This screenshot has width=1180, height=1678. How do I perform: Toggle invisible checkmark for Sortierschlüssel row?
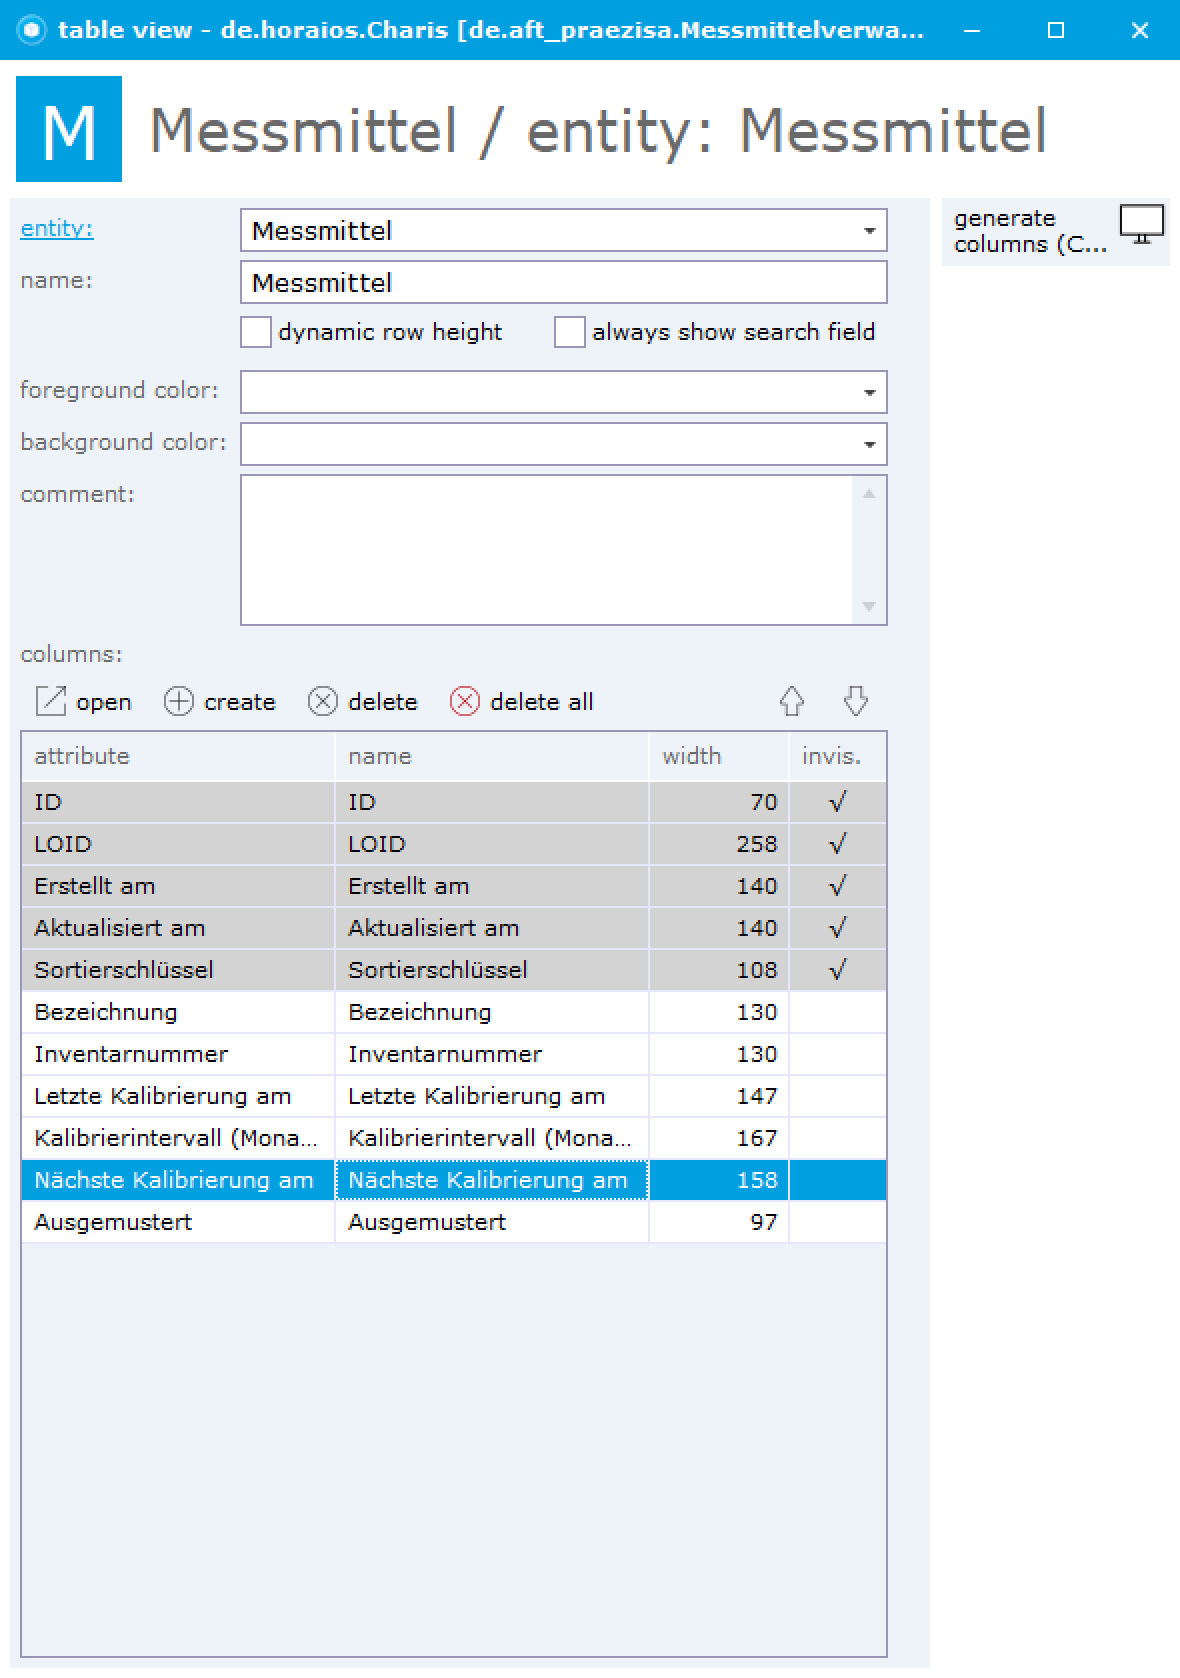838,970
